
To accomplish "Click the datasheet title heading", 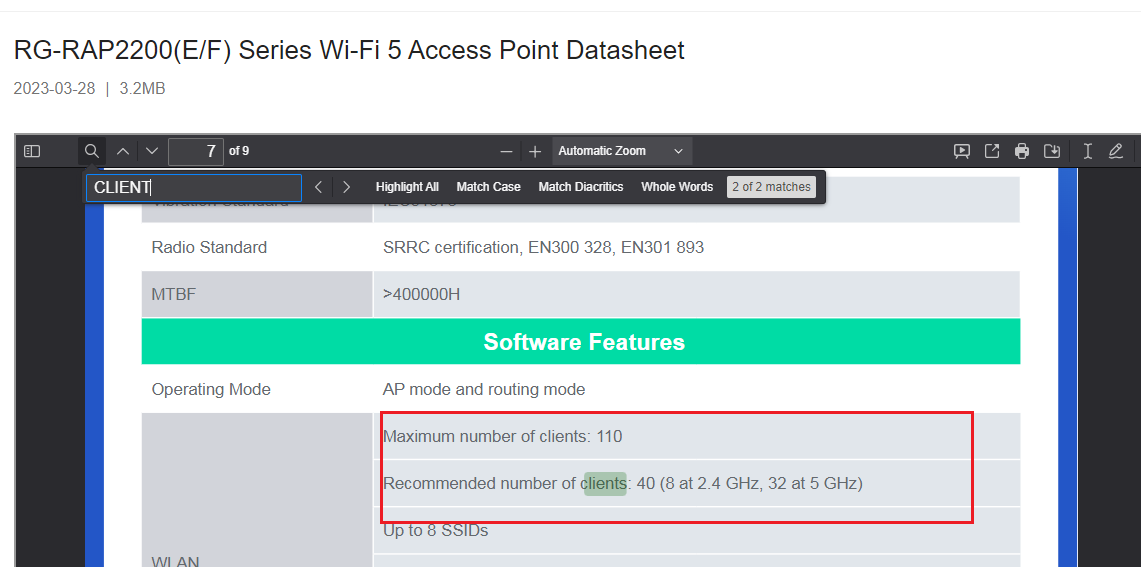I will tap(349, 50).
